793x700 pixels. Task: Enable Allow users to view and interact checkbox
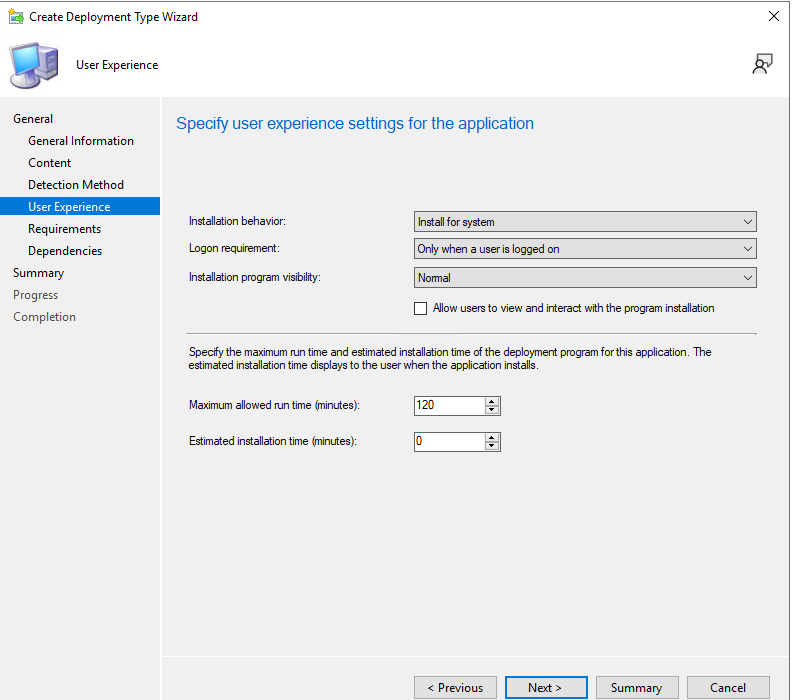(x=421, y=308)
